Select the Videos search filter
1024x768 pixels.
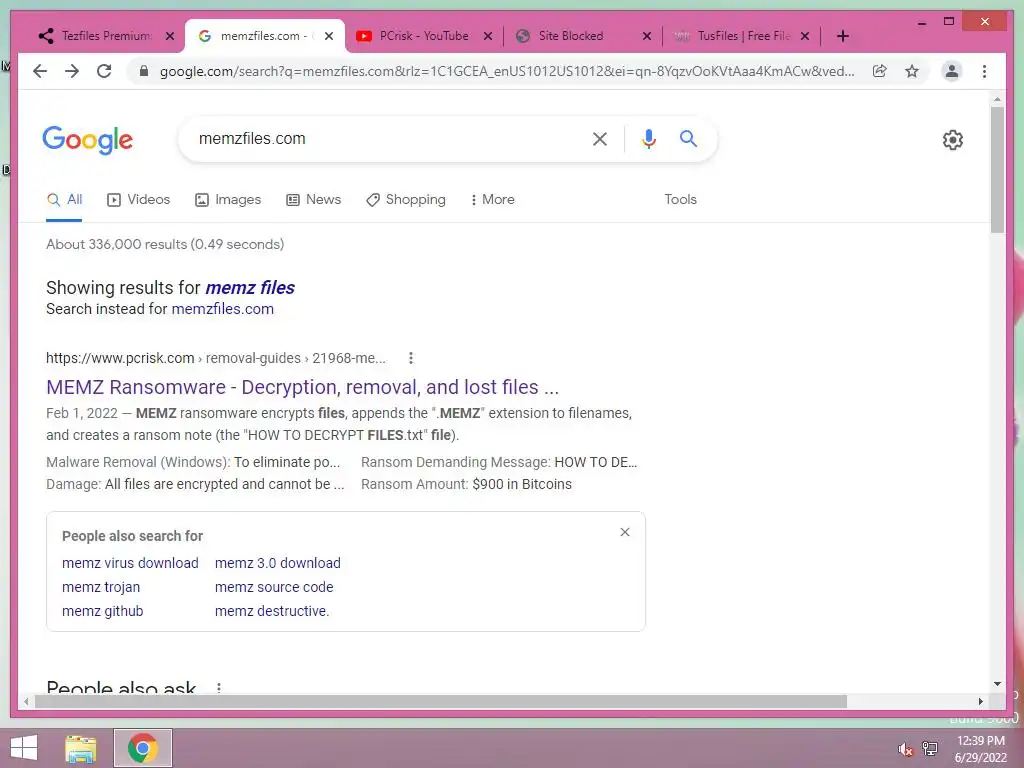tap(138, 200)
